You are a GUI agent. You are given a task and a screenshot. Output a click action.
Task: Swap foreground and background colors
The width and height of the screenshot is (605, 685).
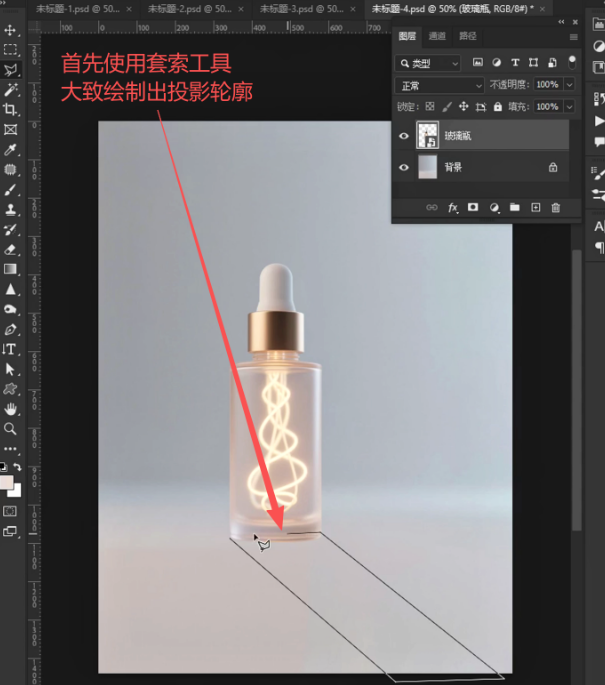pos(17,467)
